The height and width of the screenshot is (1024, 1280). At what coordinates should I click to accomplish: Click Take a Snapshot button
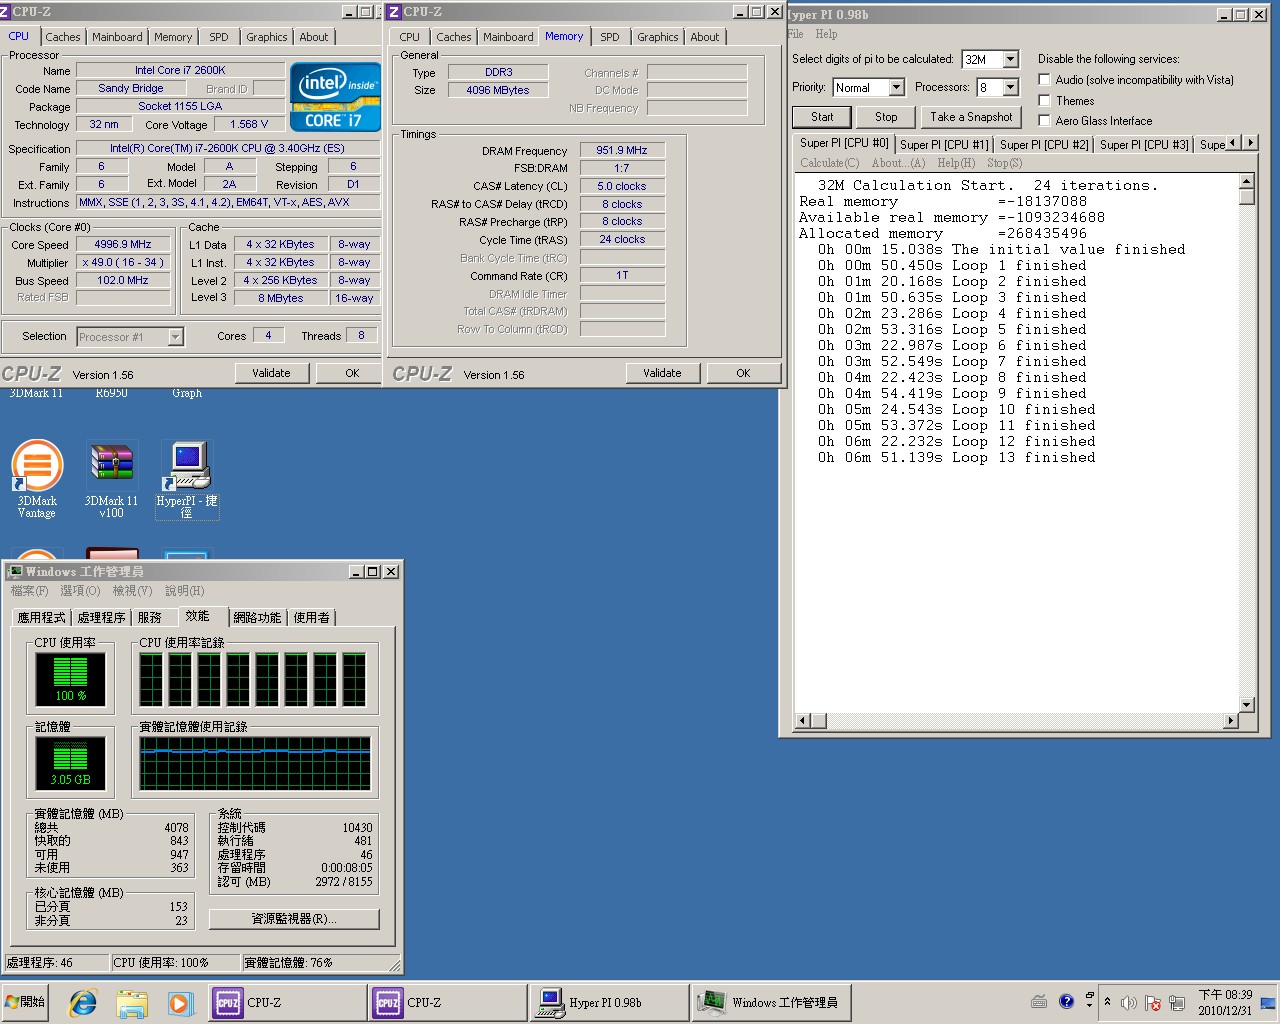(x=971, y=117)
